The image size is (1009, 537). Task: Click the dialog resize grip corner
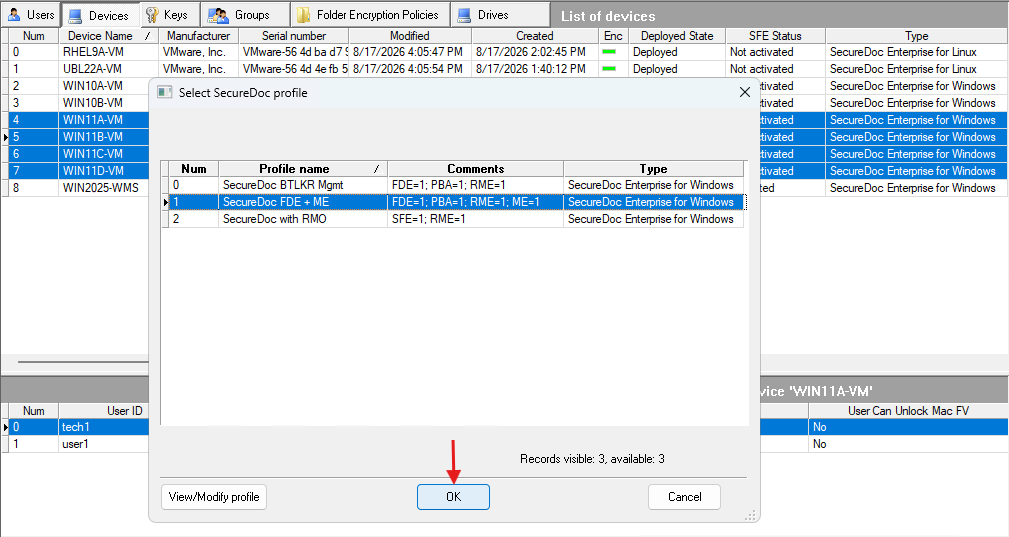pos(750,516)
